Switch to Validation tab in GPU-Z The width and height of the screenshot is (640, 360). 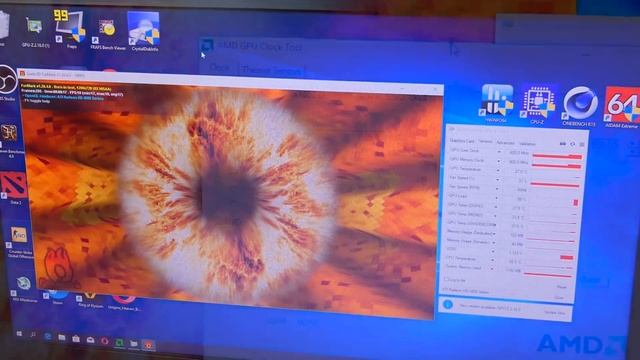(x=527, y=144)
